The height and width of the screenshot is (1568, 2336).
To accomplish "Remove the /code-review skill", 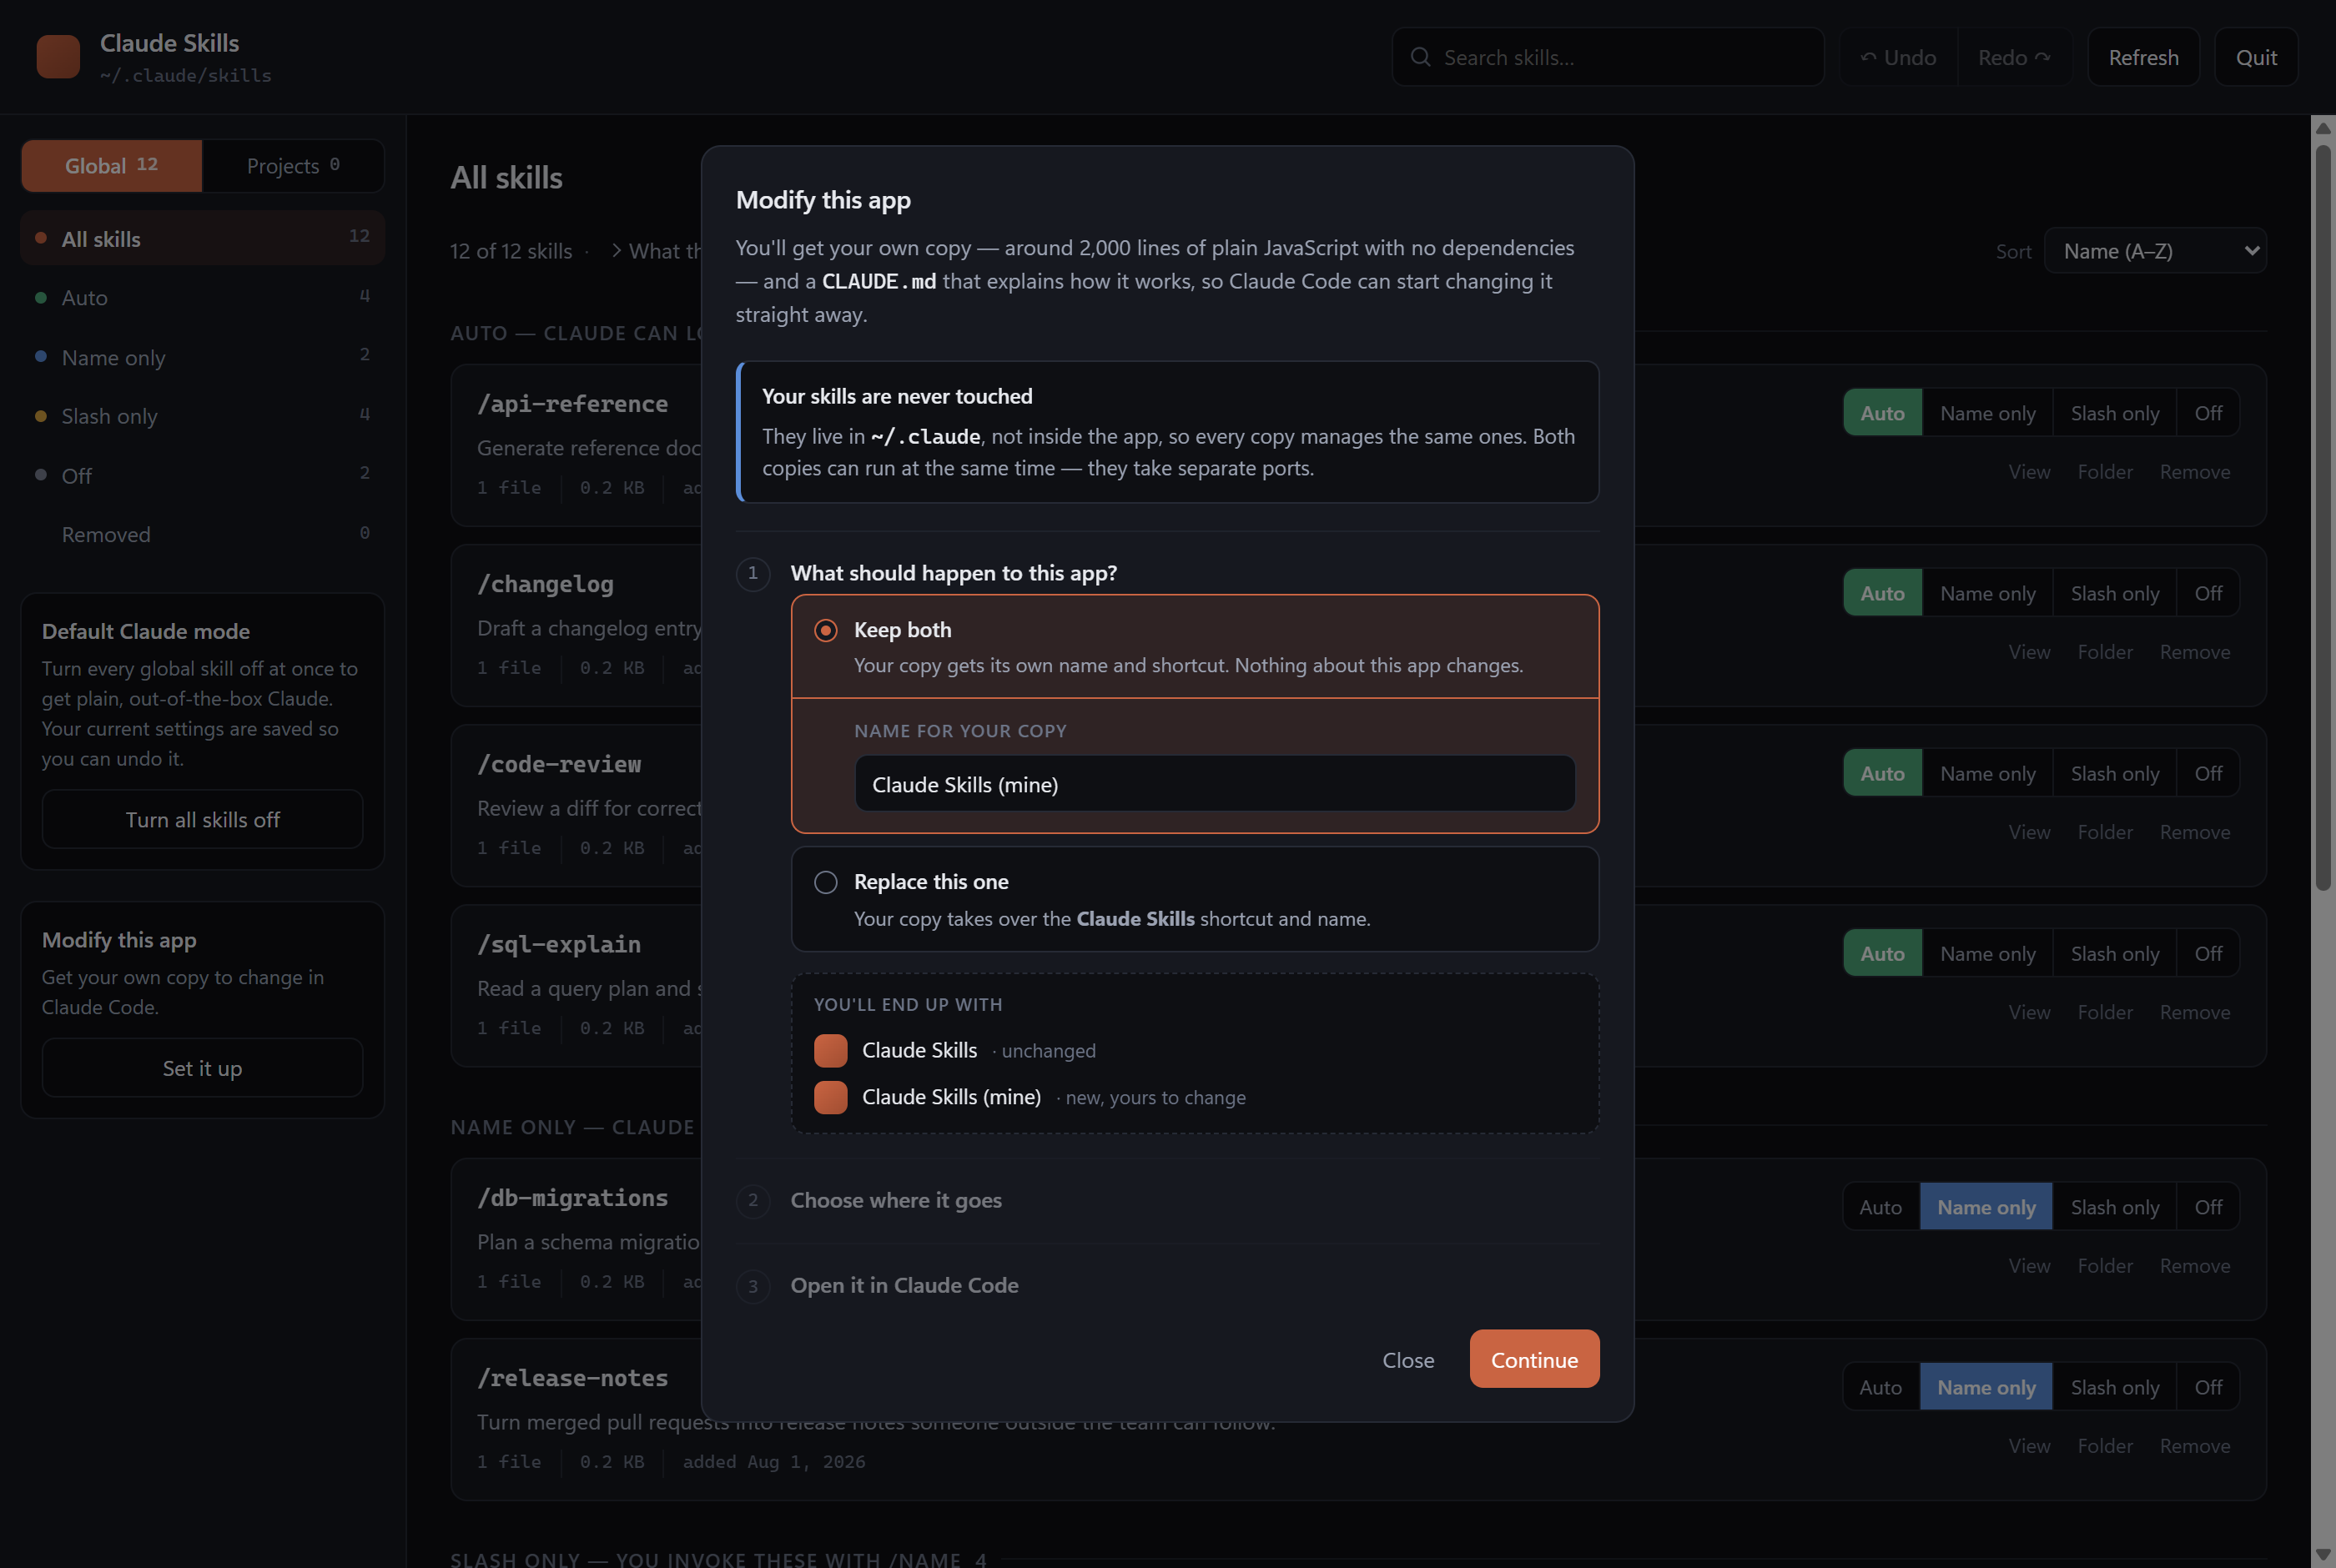I will (x=2195, y=832).
